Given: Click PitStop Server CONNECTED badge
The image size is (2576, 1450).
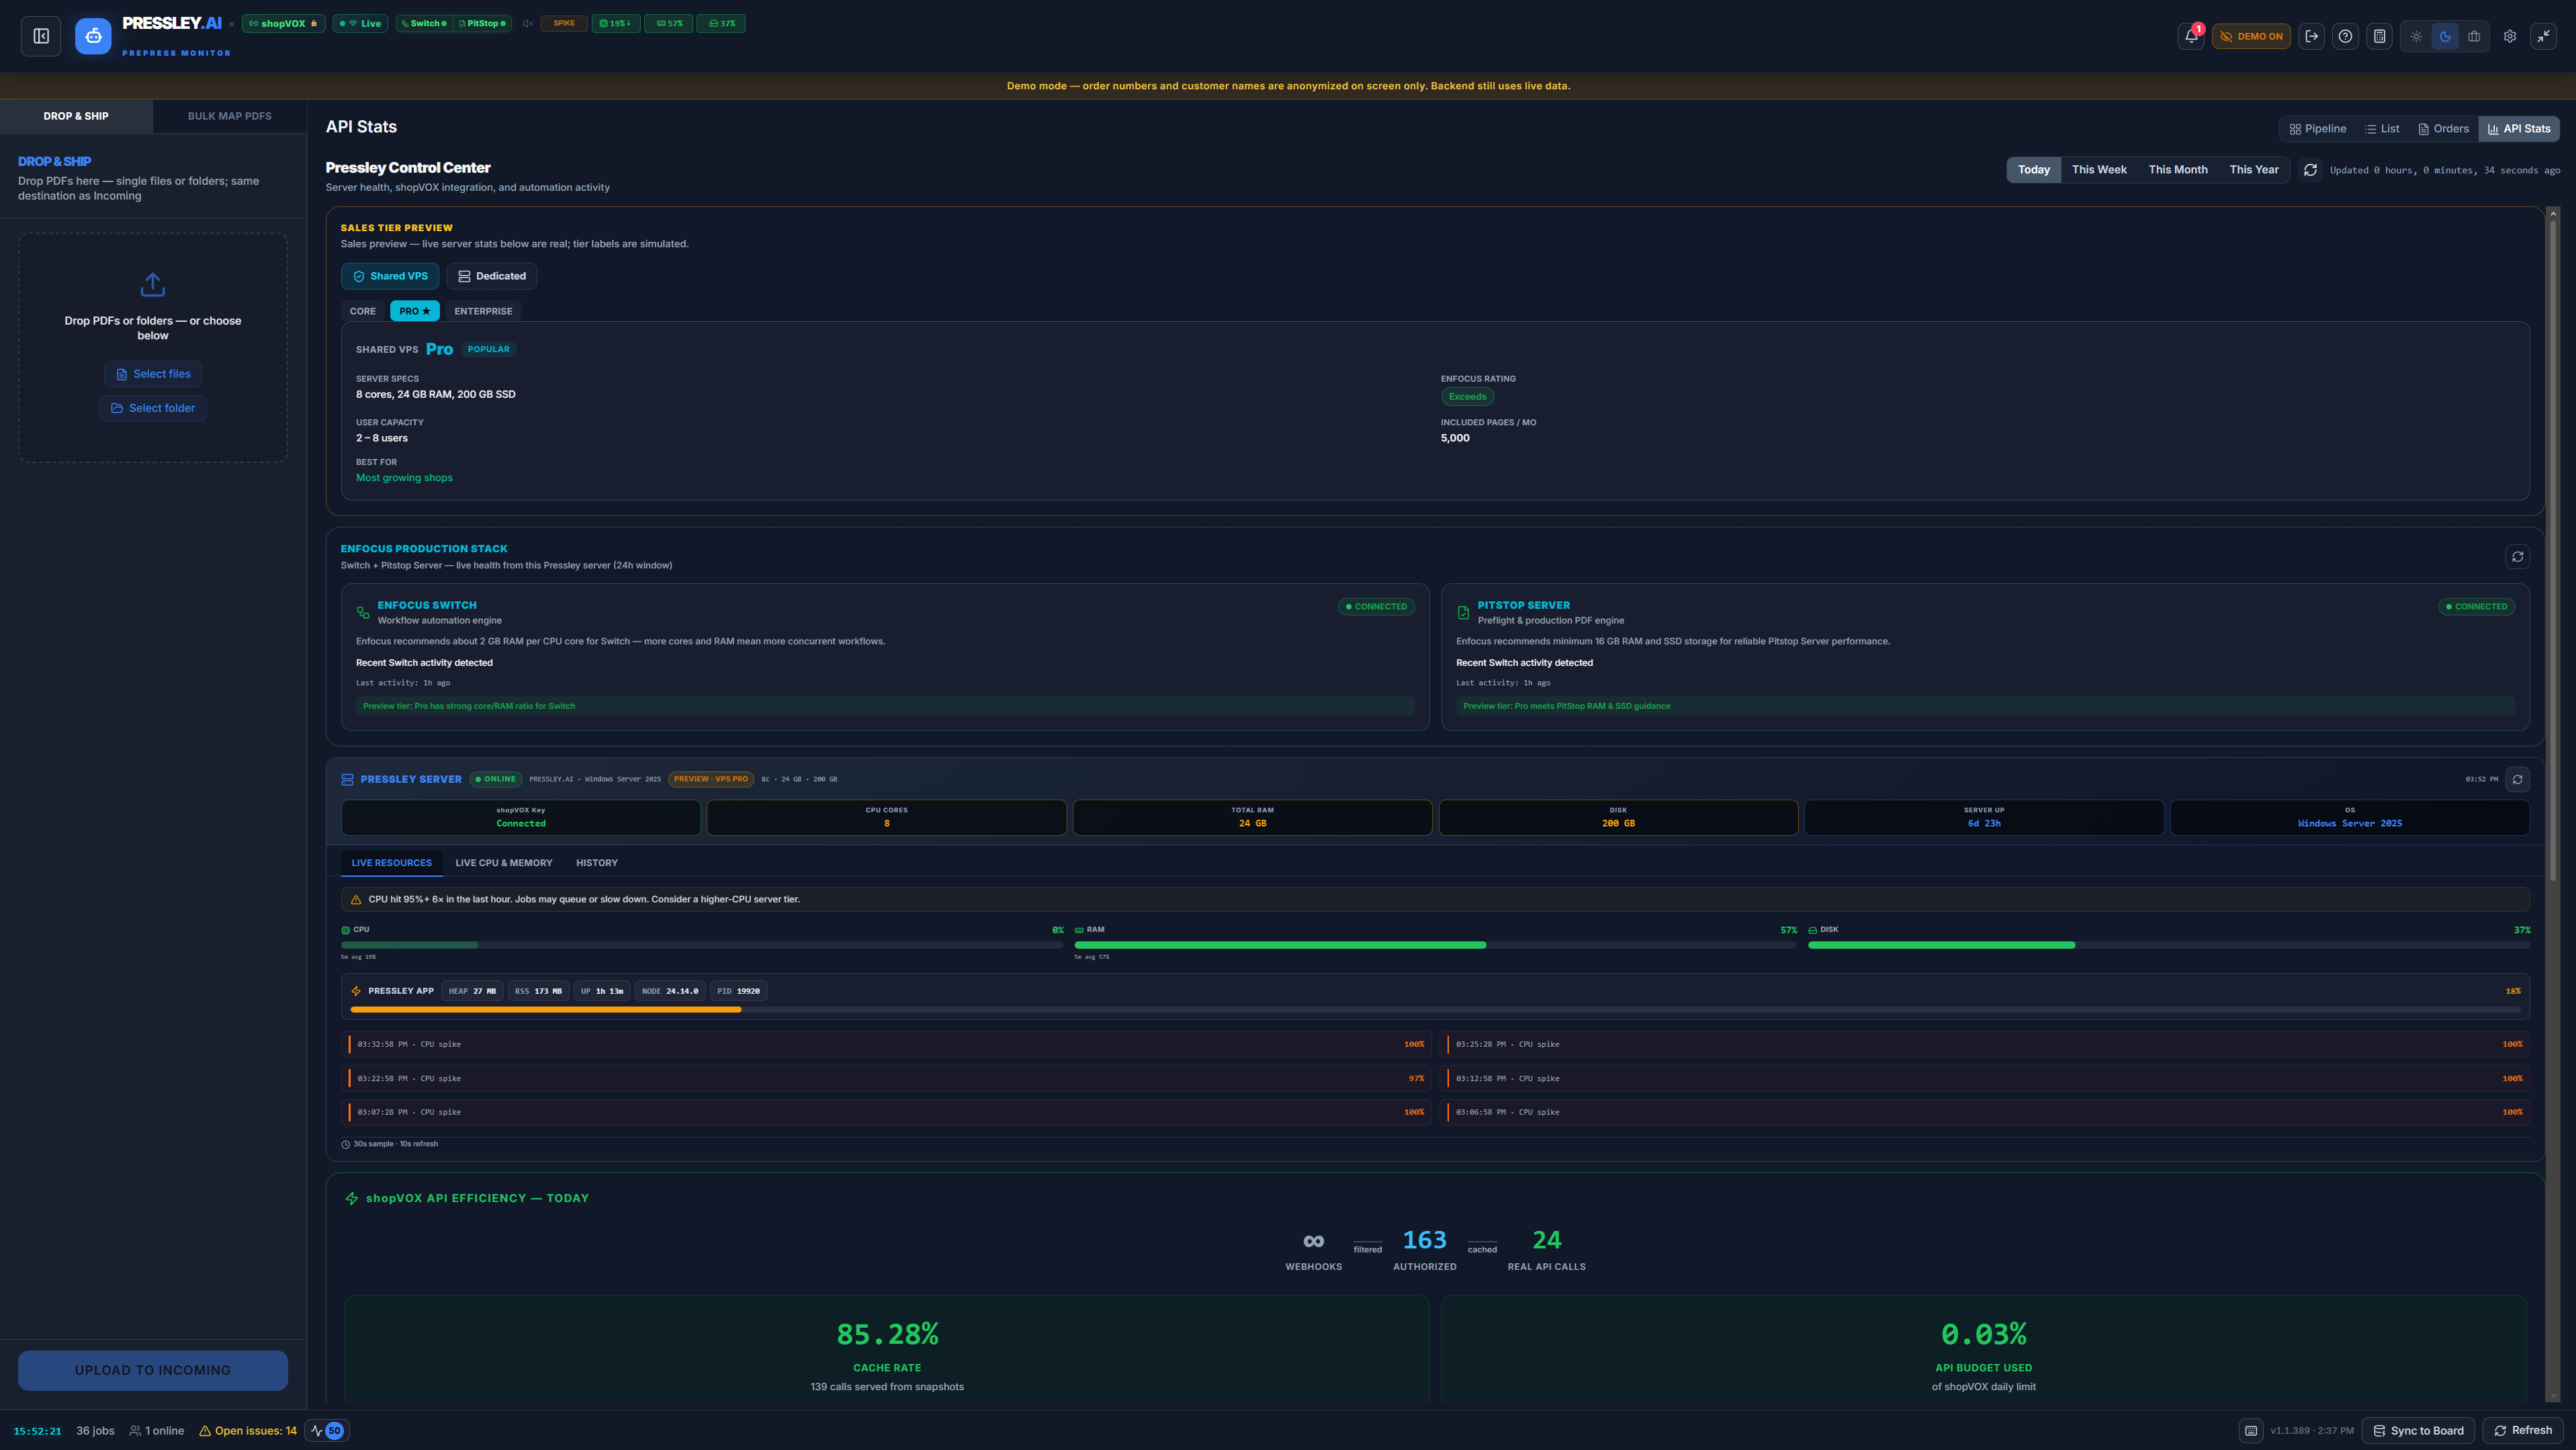Looking at the screenshot, I should coord(2476,607).
